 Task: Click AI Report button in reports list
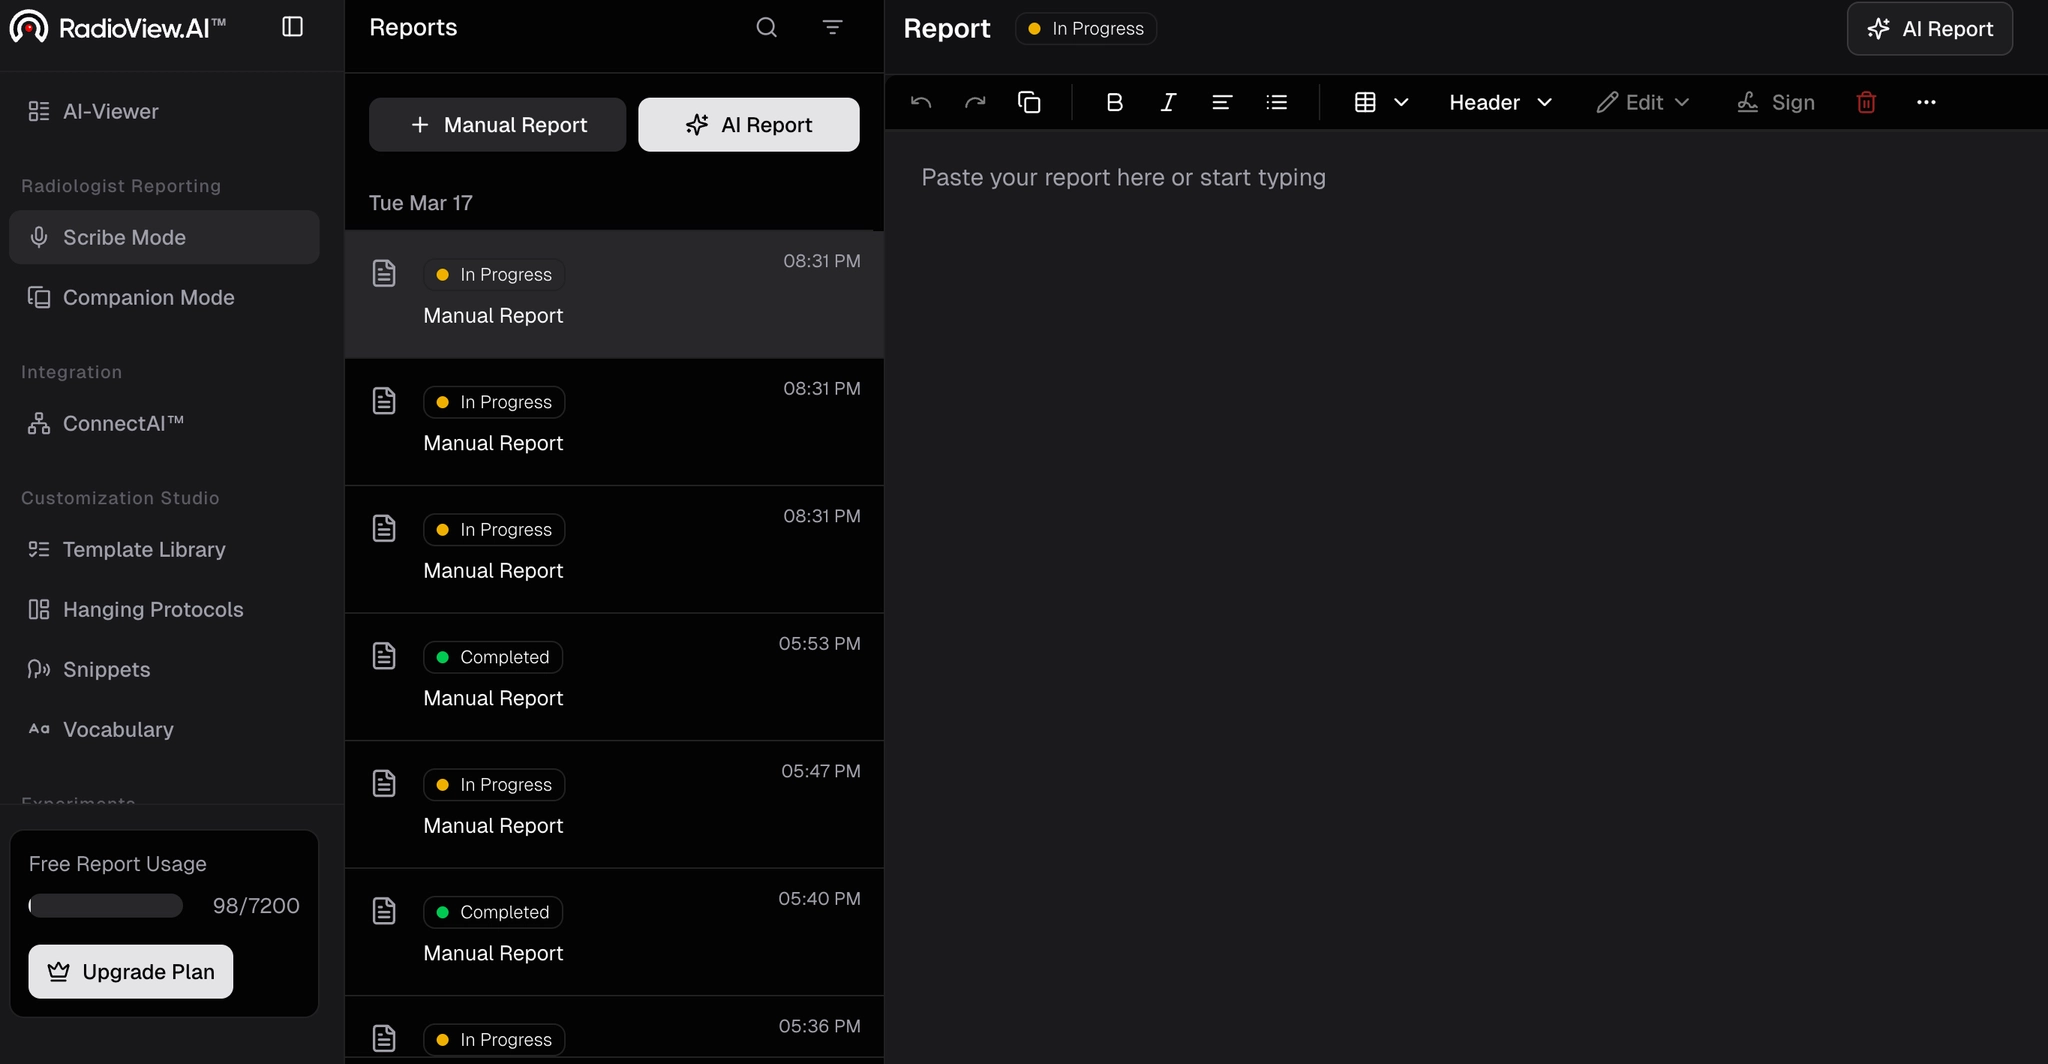[x=749, y=125]
